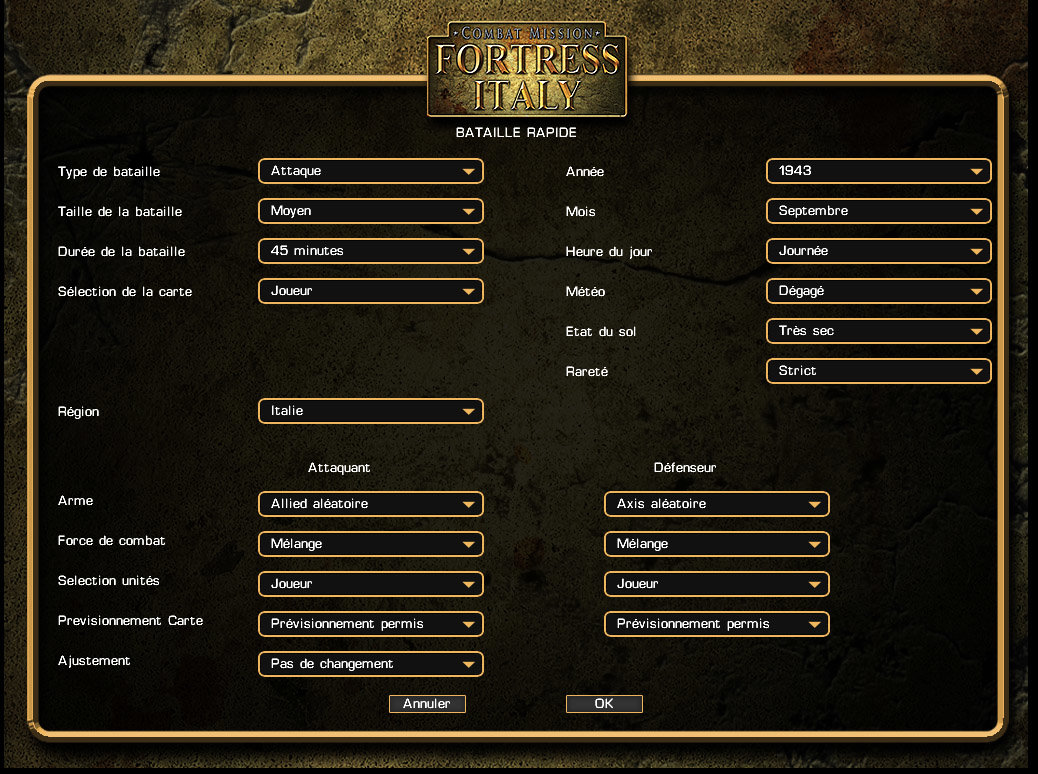The image size is (1038, 774).
Task: Change Etat du sol from Très sec
Action: (878, 331)
